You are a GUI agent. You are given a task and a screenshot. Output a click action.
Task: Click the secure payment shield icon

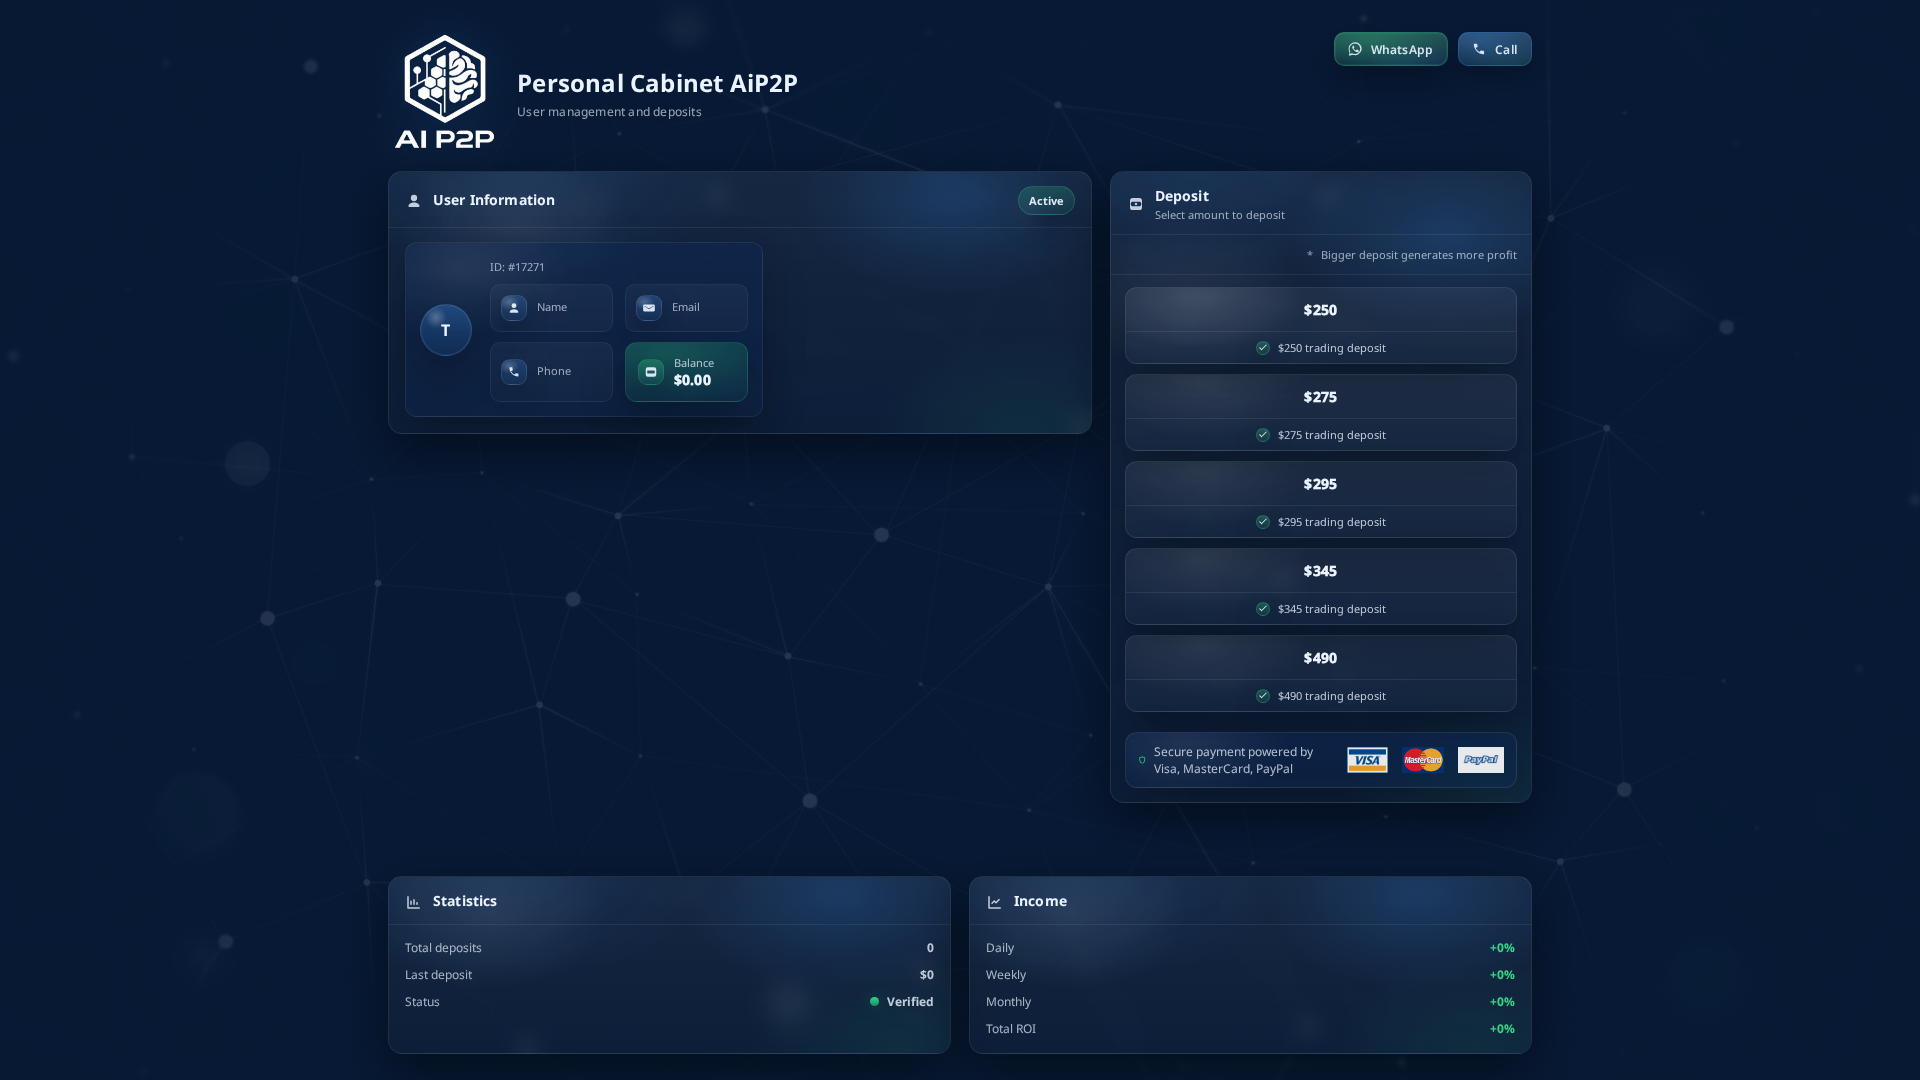click(x=1141, y=760)
